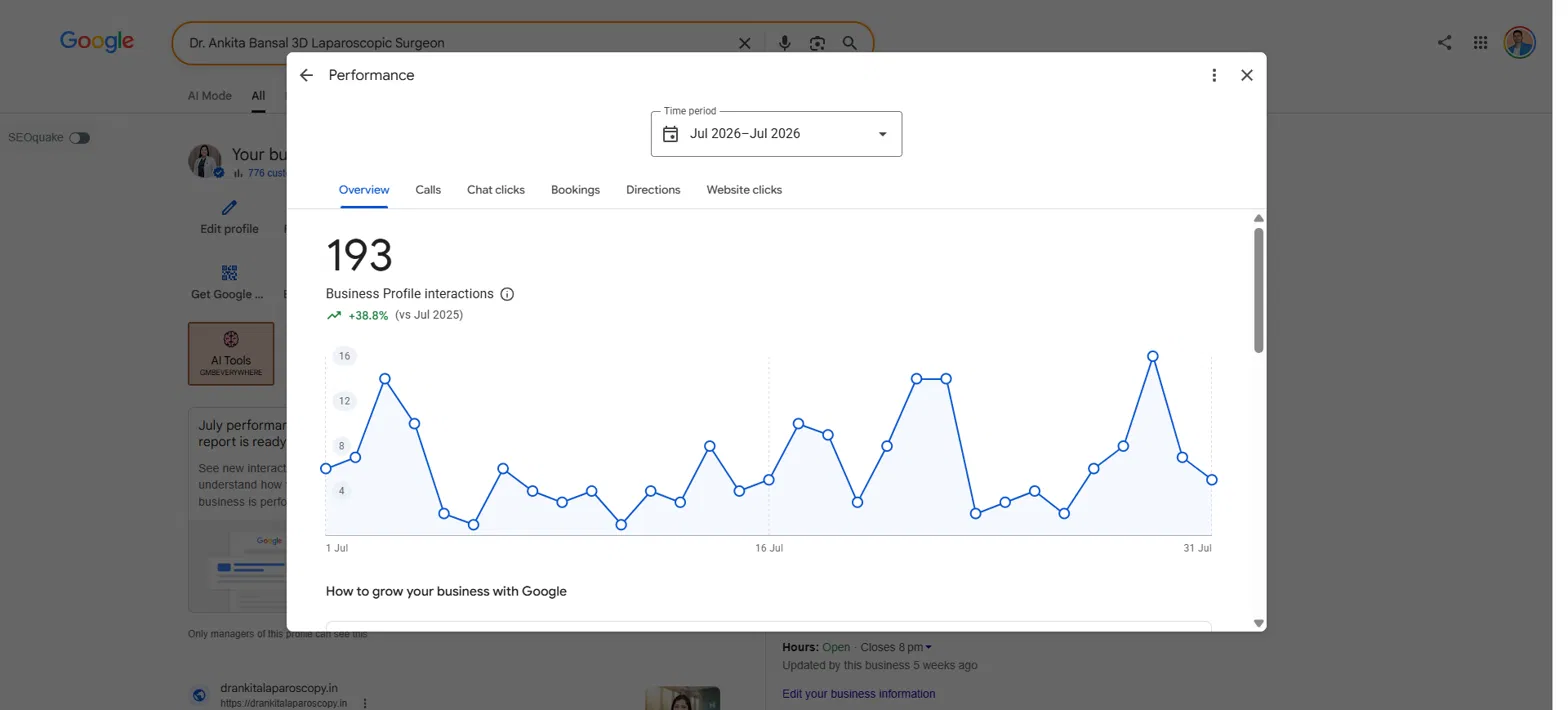Image resolution: width=1568 pixels, height=710 pixels.
Task: Open the drankitalaparoscopy.in search result
Action: click(x=279, y=688)
